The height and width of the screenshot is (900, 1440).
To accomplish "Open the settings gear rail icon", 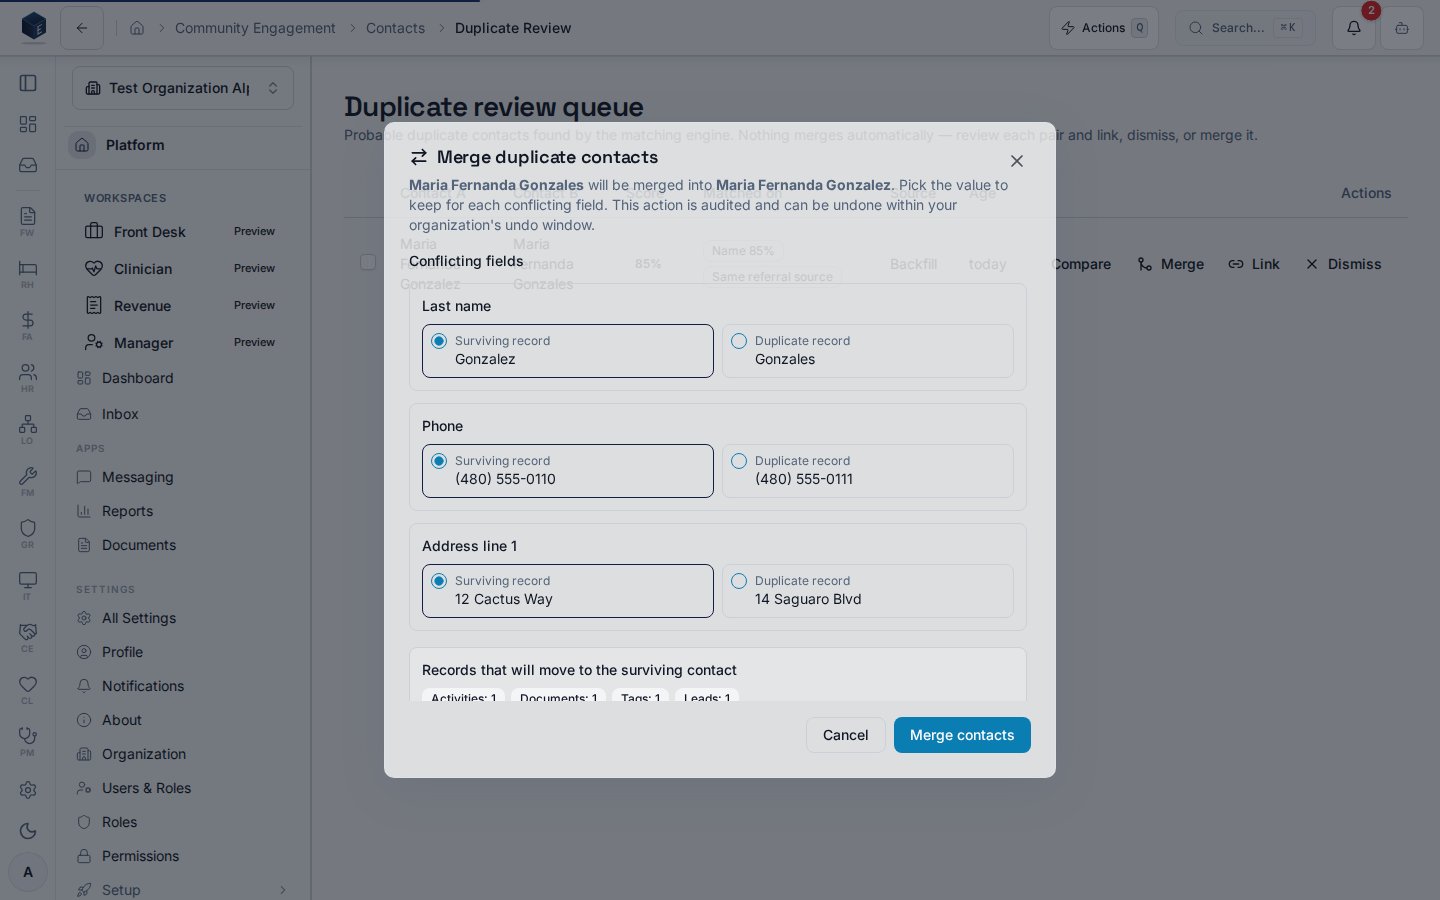I will click(28, 790).
